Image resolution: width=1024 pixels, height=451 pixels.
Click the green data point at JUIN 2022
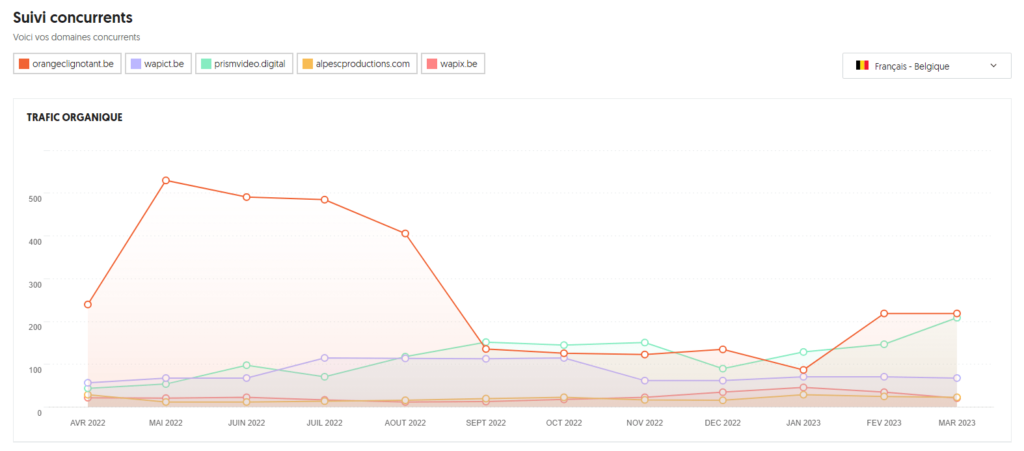(x=246, y=365)
